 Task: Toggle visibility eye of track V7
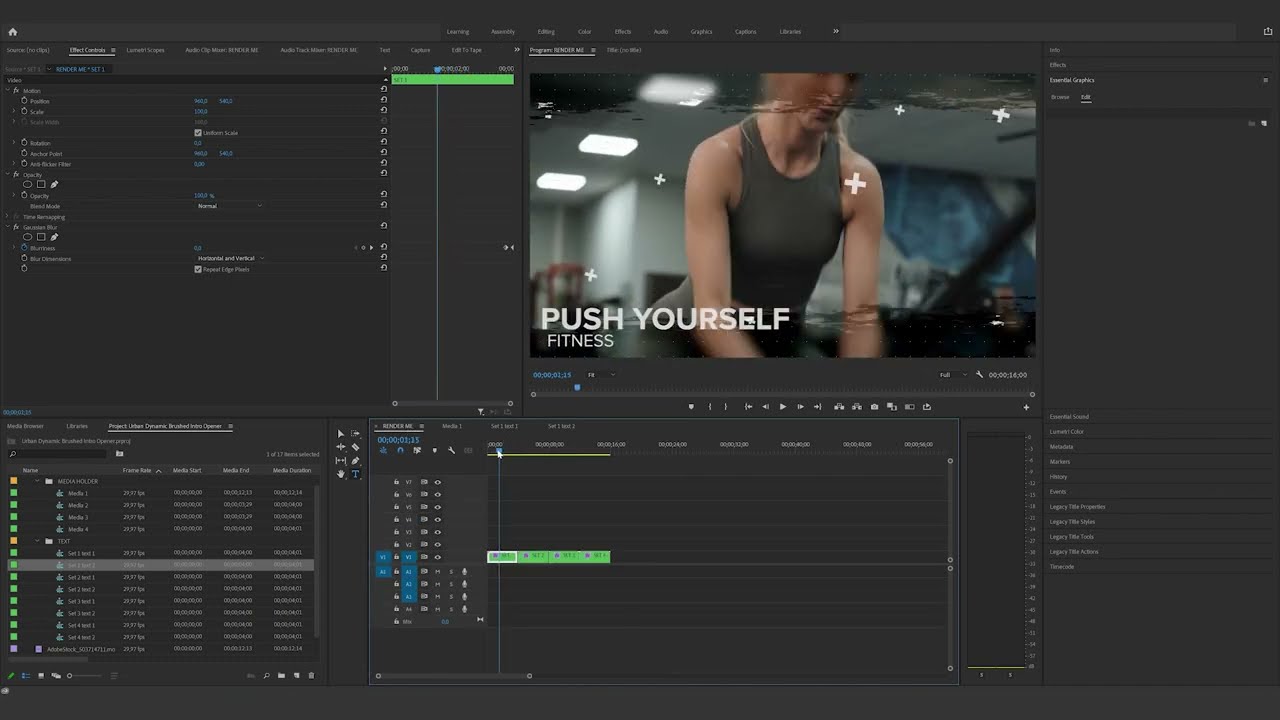pos(437,482)
